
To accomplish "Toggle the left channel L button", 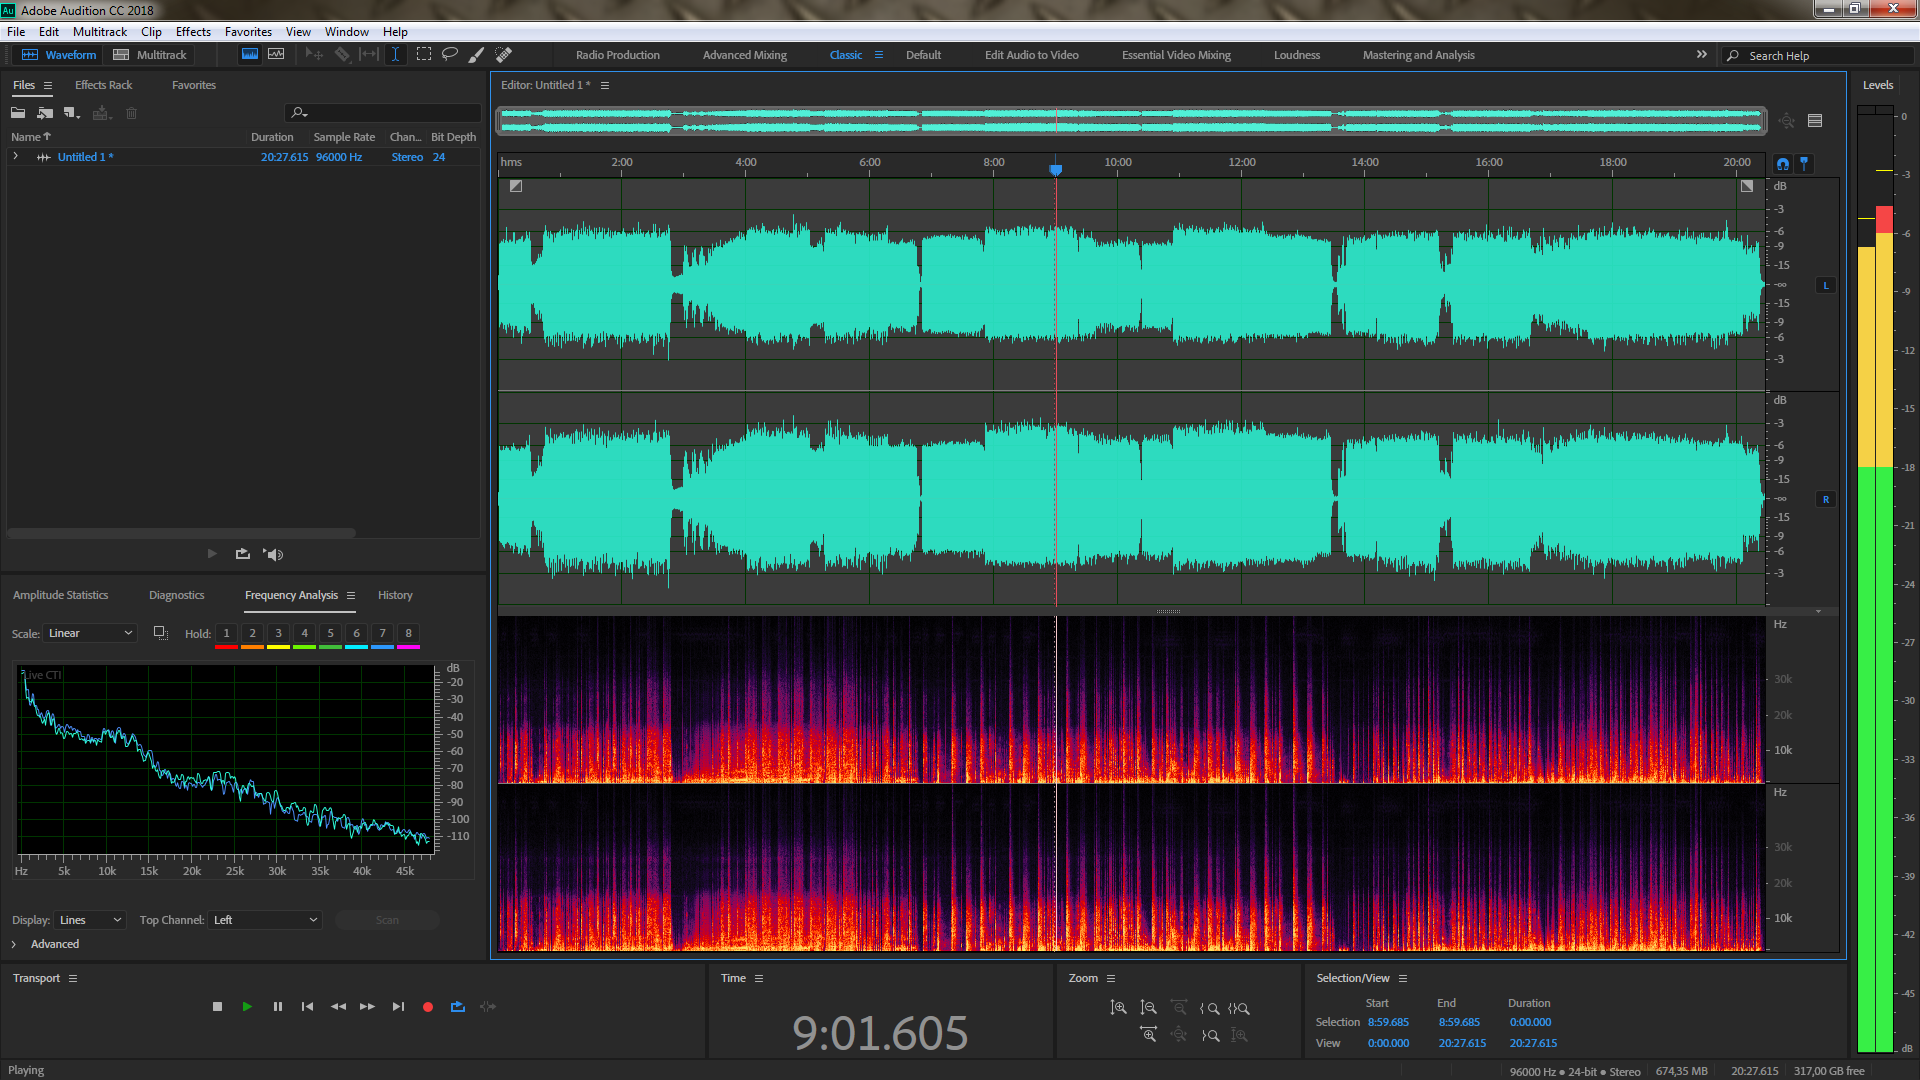I will [x=1826, y=286].
